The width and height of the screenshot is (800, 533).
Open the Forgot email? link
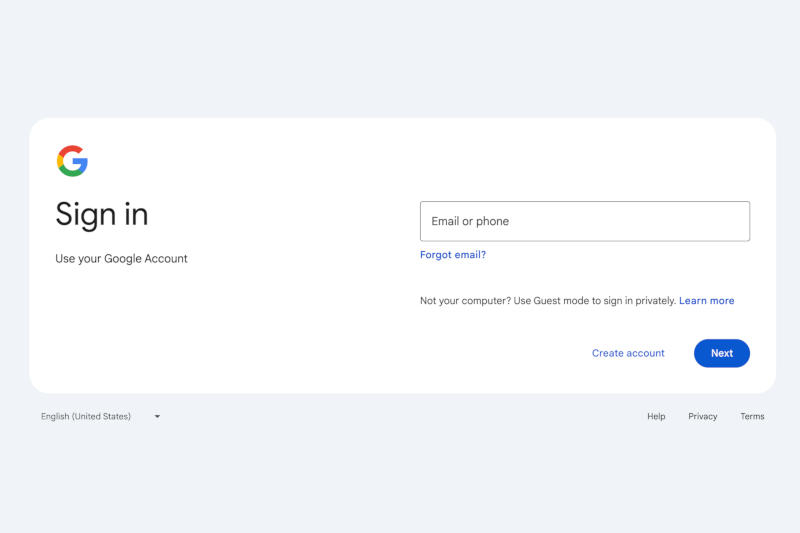tap(453, 255)
